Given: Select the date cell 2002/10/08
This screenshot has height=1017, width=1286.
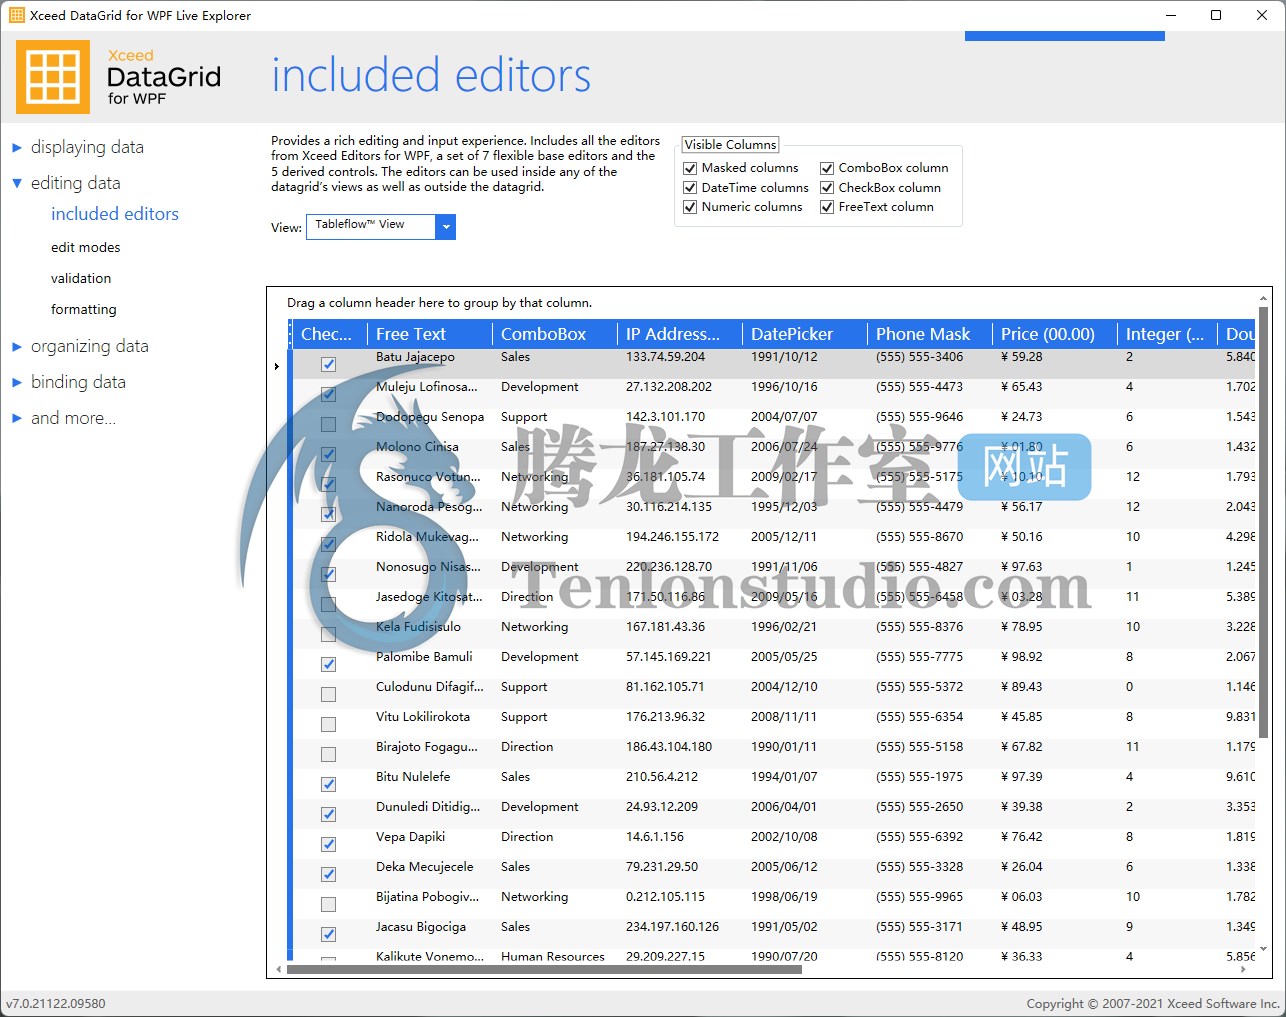Looking at the screenshot, I should point(784,837).
